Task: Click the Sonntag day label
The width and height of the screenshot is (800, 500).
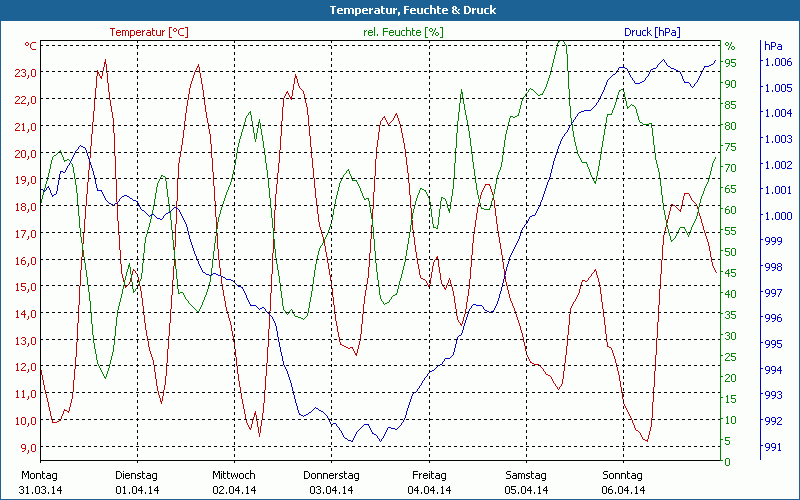Action: 623,474
